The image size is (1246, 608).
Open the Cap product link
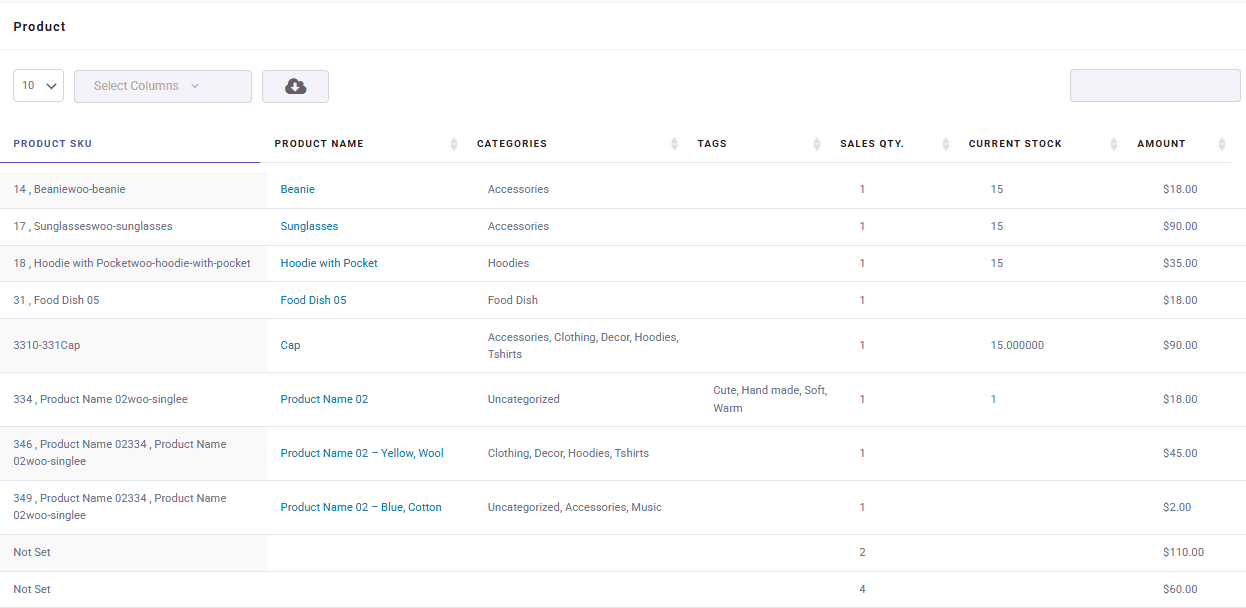click(x=290, y=345)
